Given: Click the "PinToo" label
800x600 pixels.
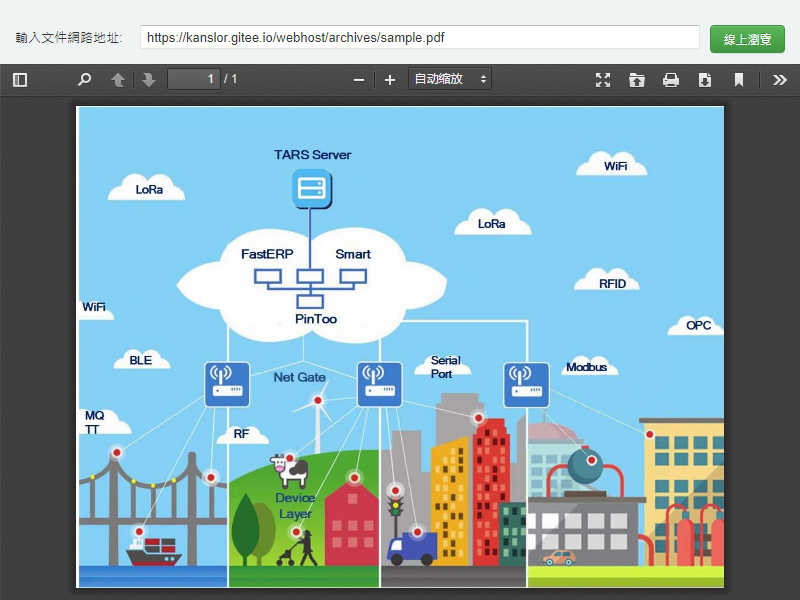Looking at the screenshot, I should point(316,319).
